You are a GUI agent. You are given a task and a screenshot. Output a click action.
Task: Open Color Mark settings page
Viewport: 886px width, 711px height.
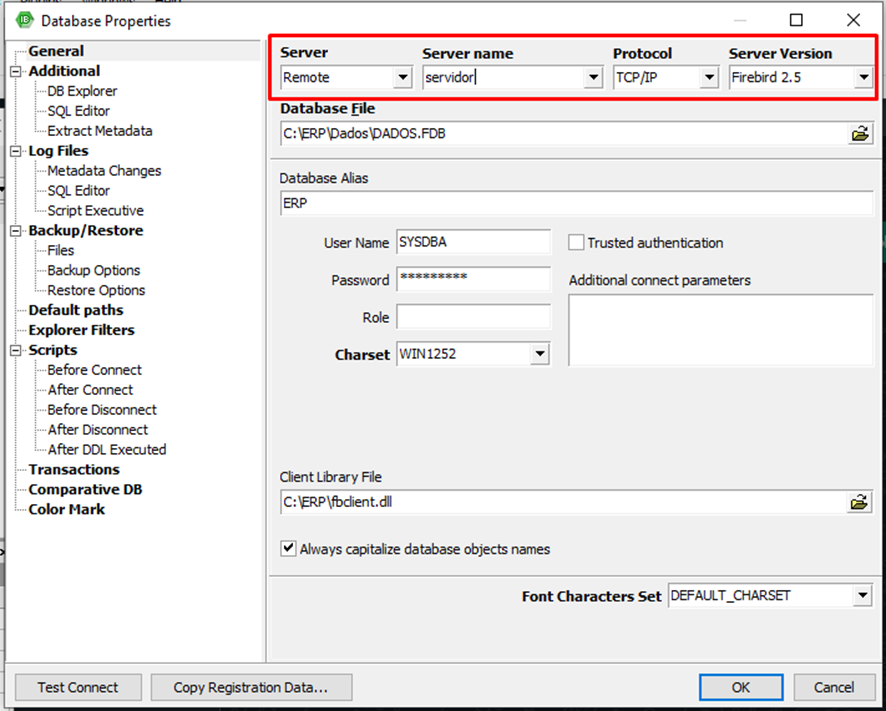67,509
